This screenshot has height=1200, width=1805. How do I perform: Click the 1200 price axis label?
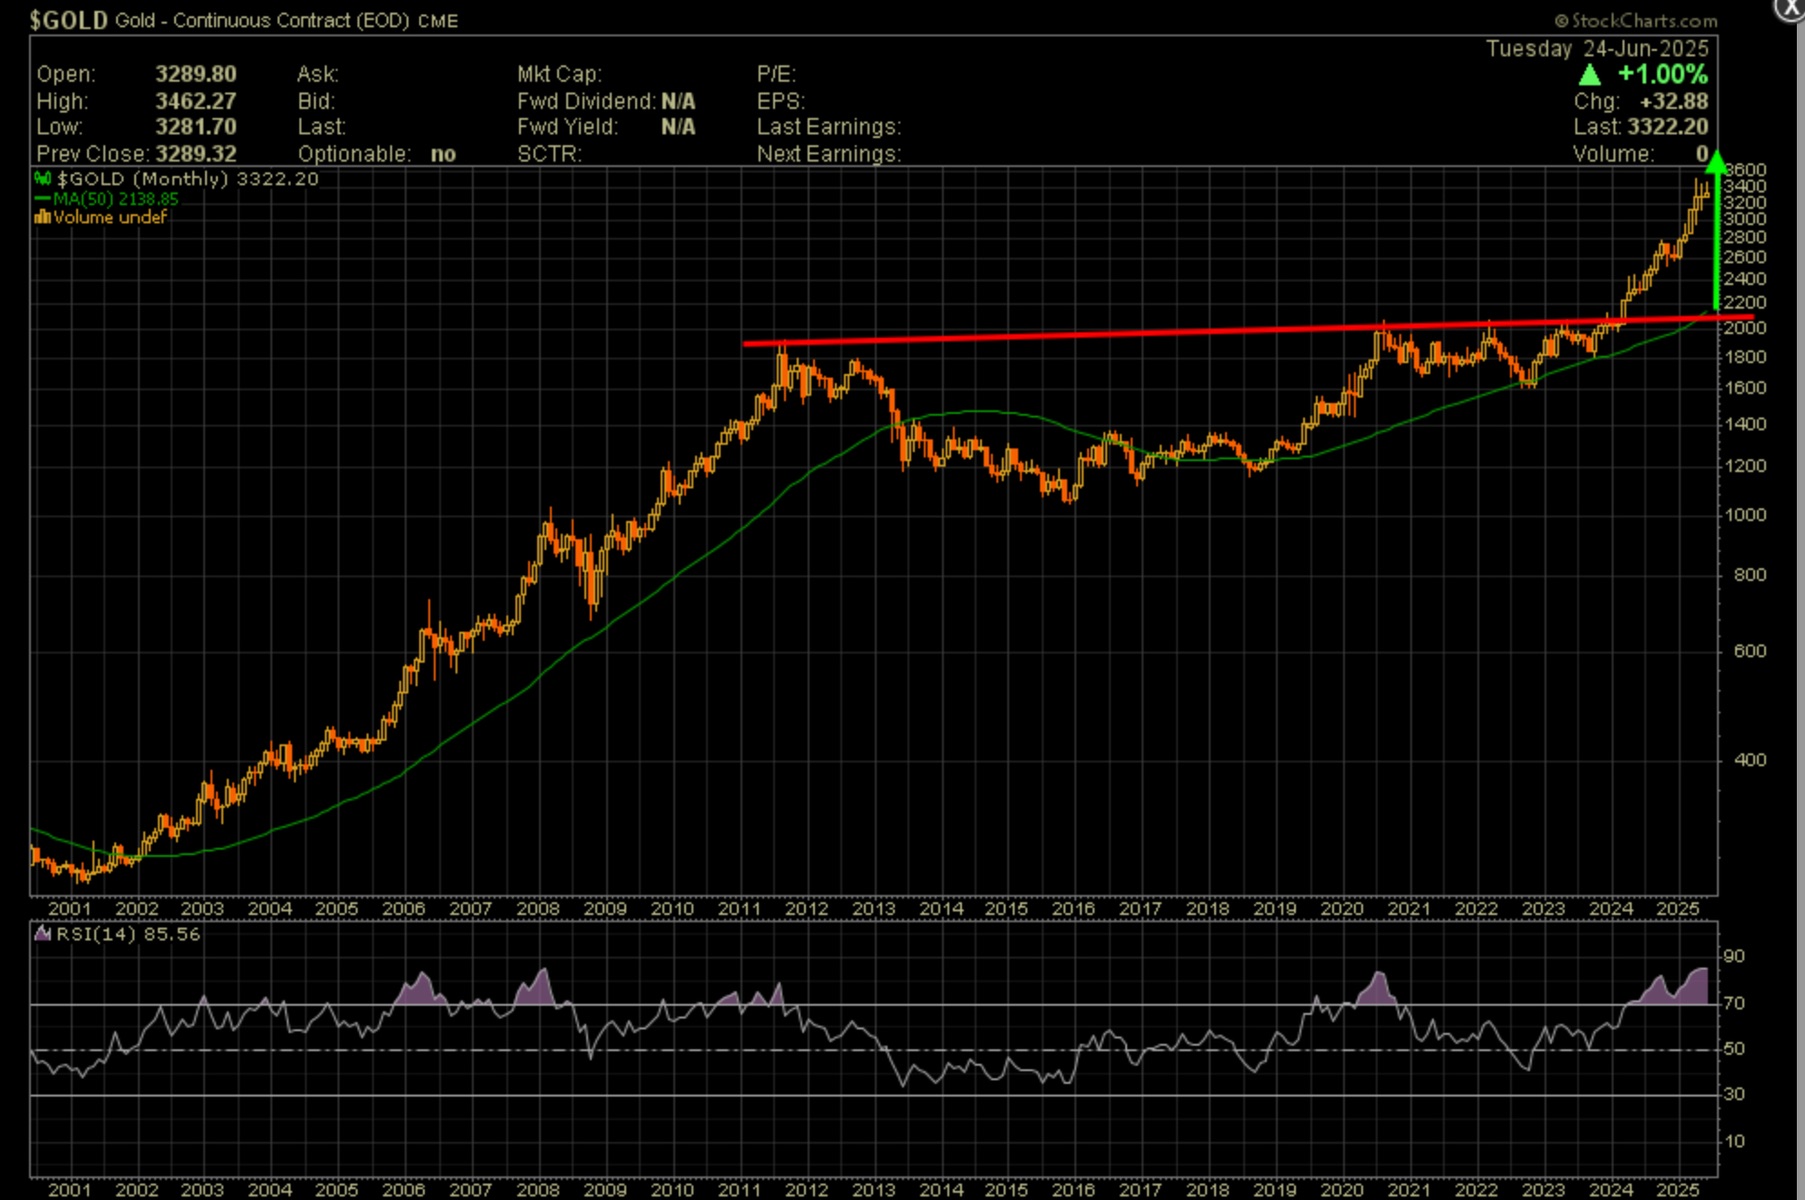click(x=1746, y=466)
